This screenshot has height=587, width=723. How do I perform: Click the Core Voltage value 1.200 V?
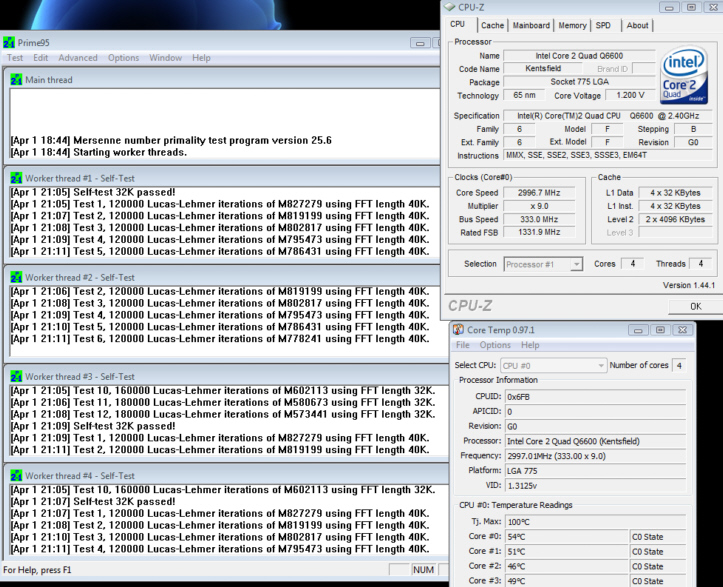(630, 95)
